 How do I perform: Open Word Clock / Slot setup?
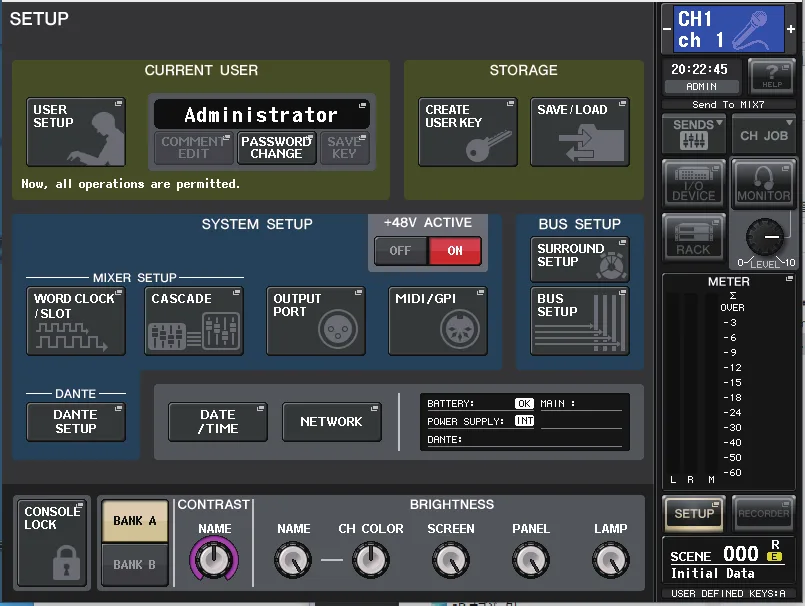(x=76, y=321)
